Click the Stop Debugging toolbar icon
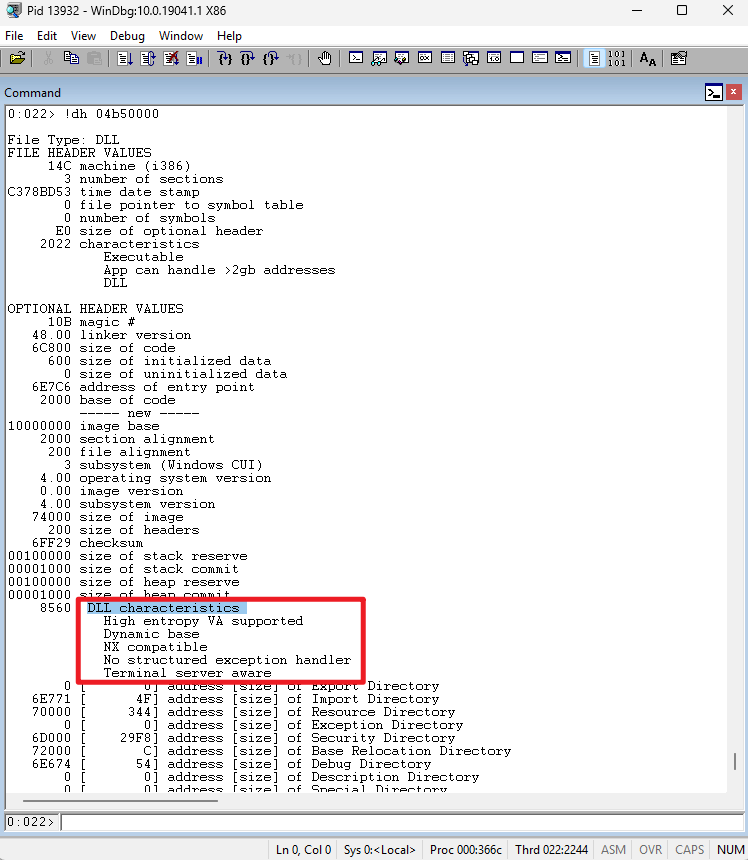Screen dimensions: 748x860 171,59
